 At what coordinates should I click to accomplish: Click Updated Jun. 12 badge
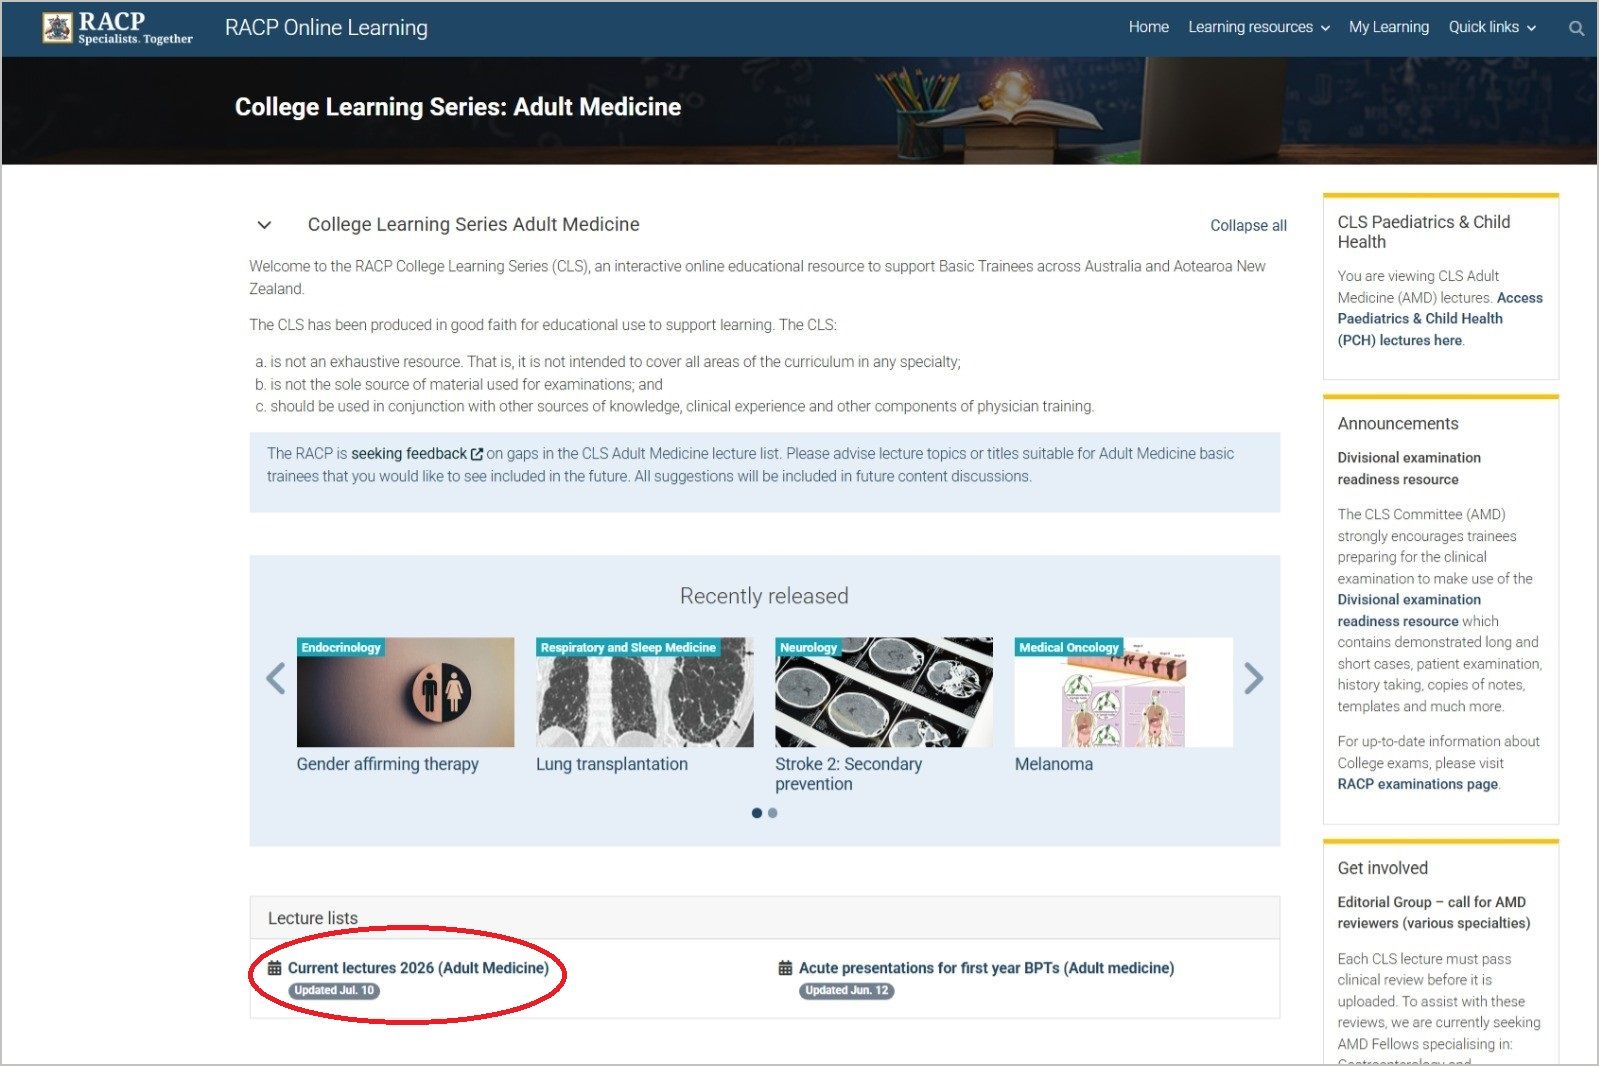pyautogui.click(x=847, y=991)
